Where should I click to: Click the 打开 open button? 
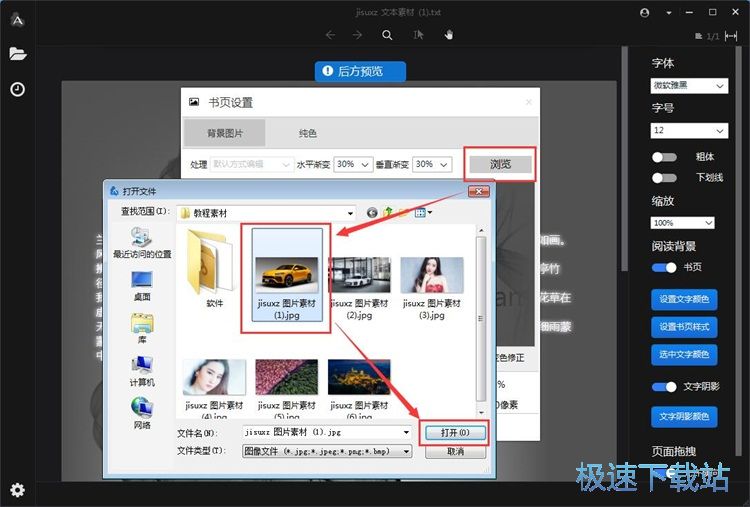click(454, 432)
